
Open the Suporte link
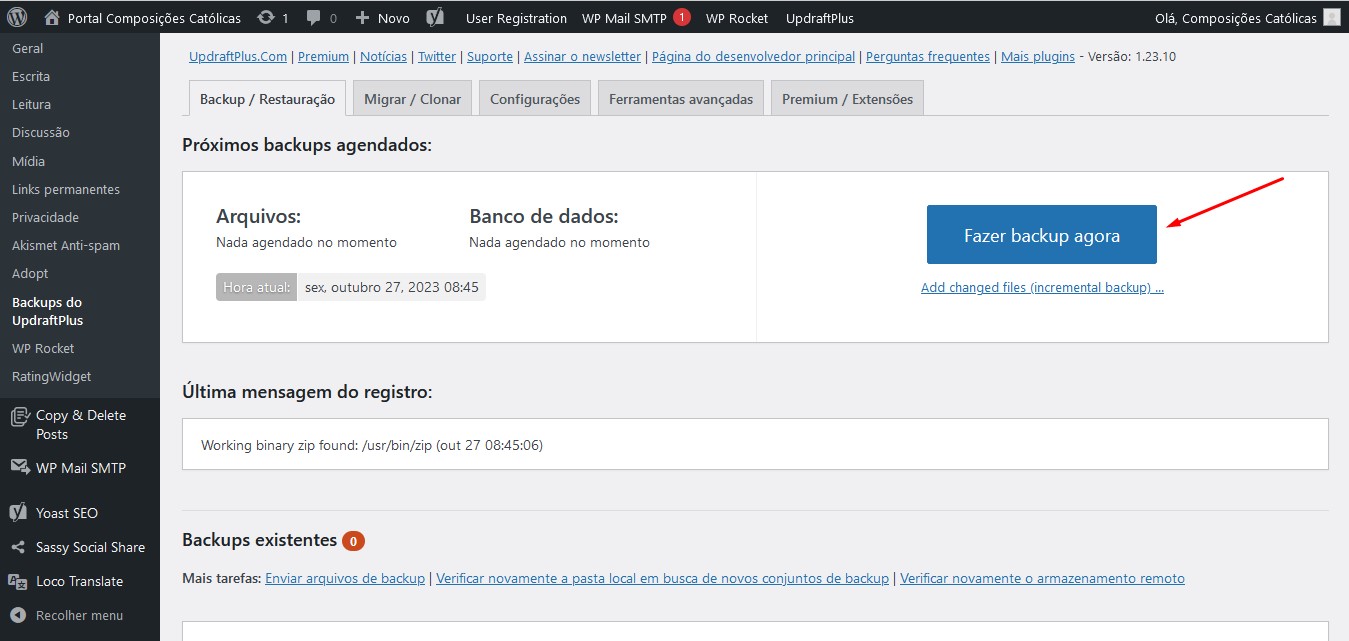pos(490,57)
